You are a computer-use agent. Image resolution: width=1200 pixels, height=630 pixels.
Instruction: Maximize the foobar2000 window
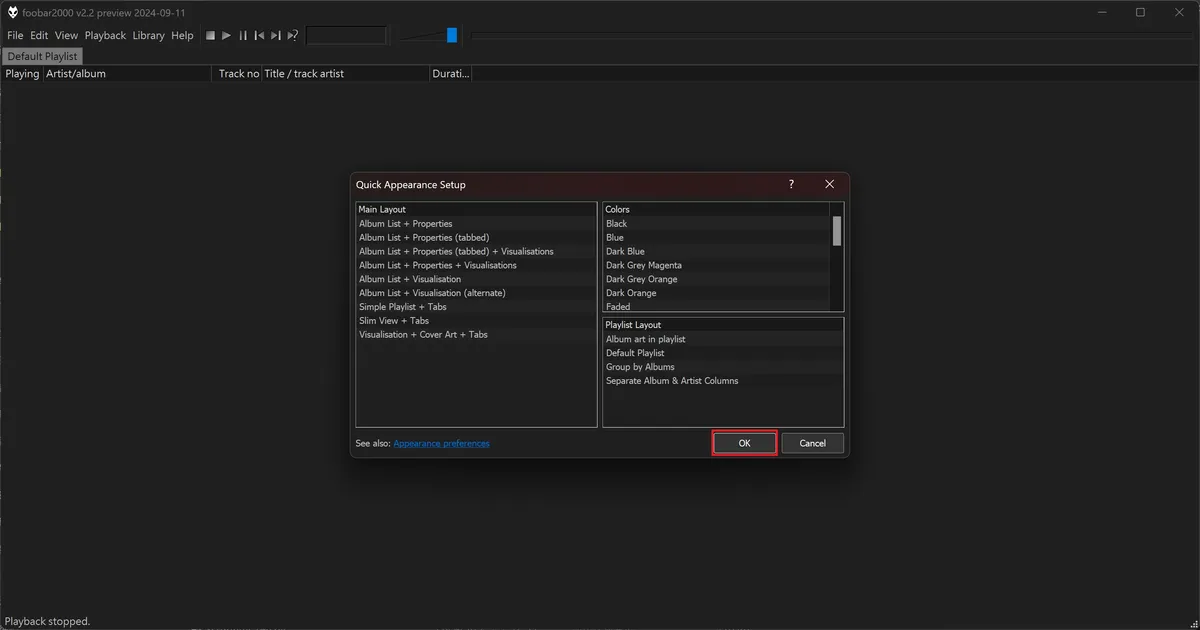click(x=1140, y=12)
